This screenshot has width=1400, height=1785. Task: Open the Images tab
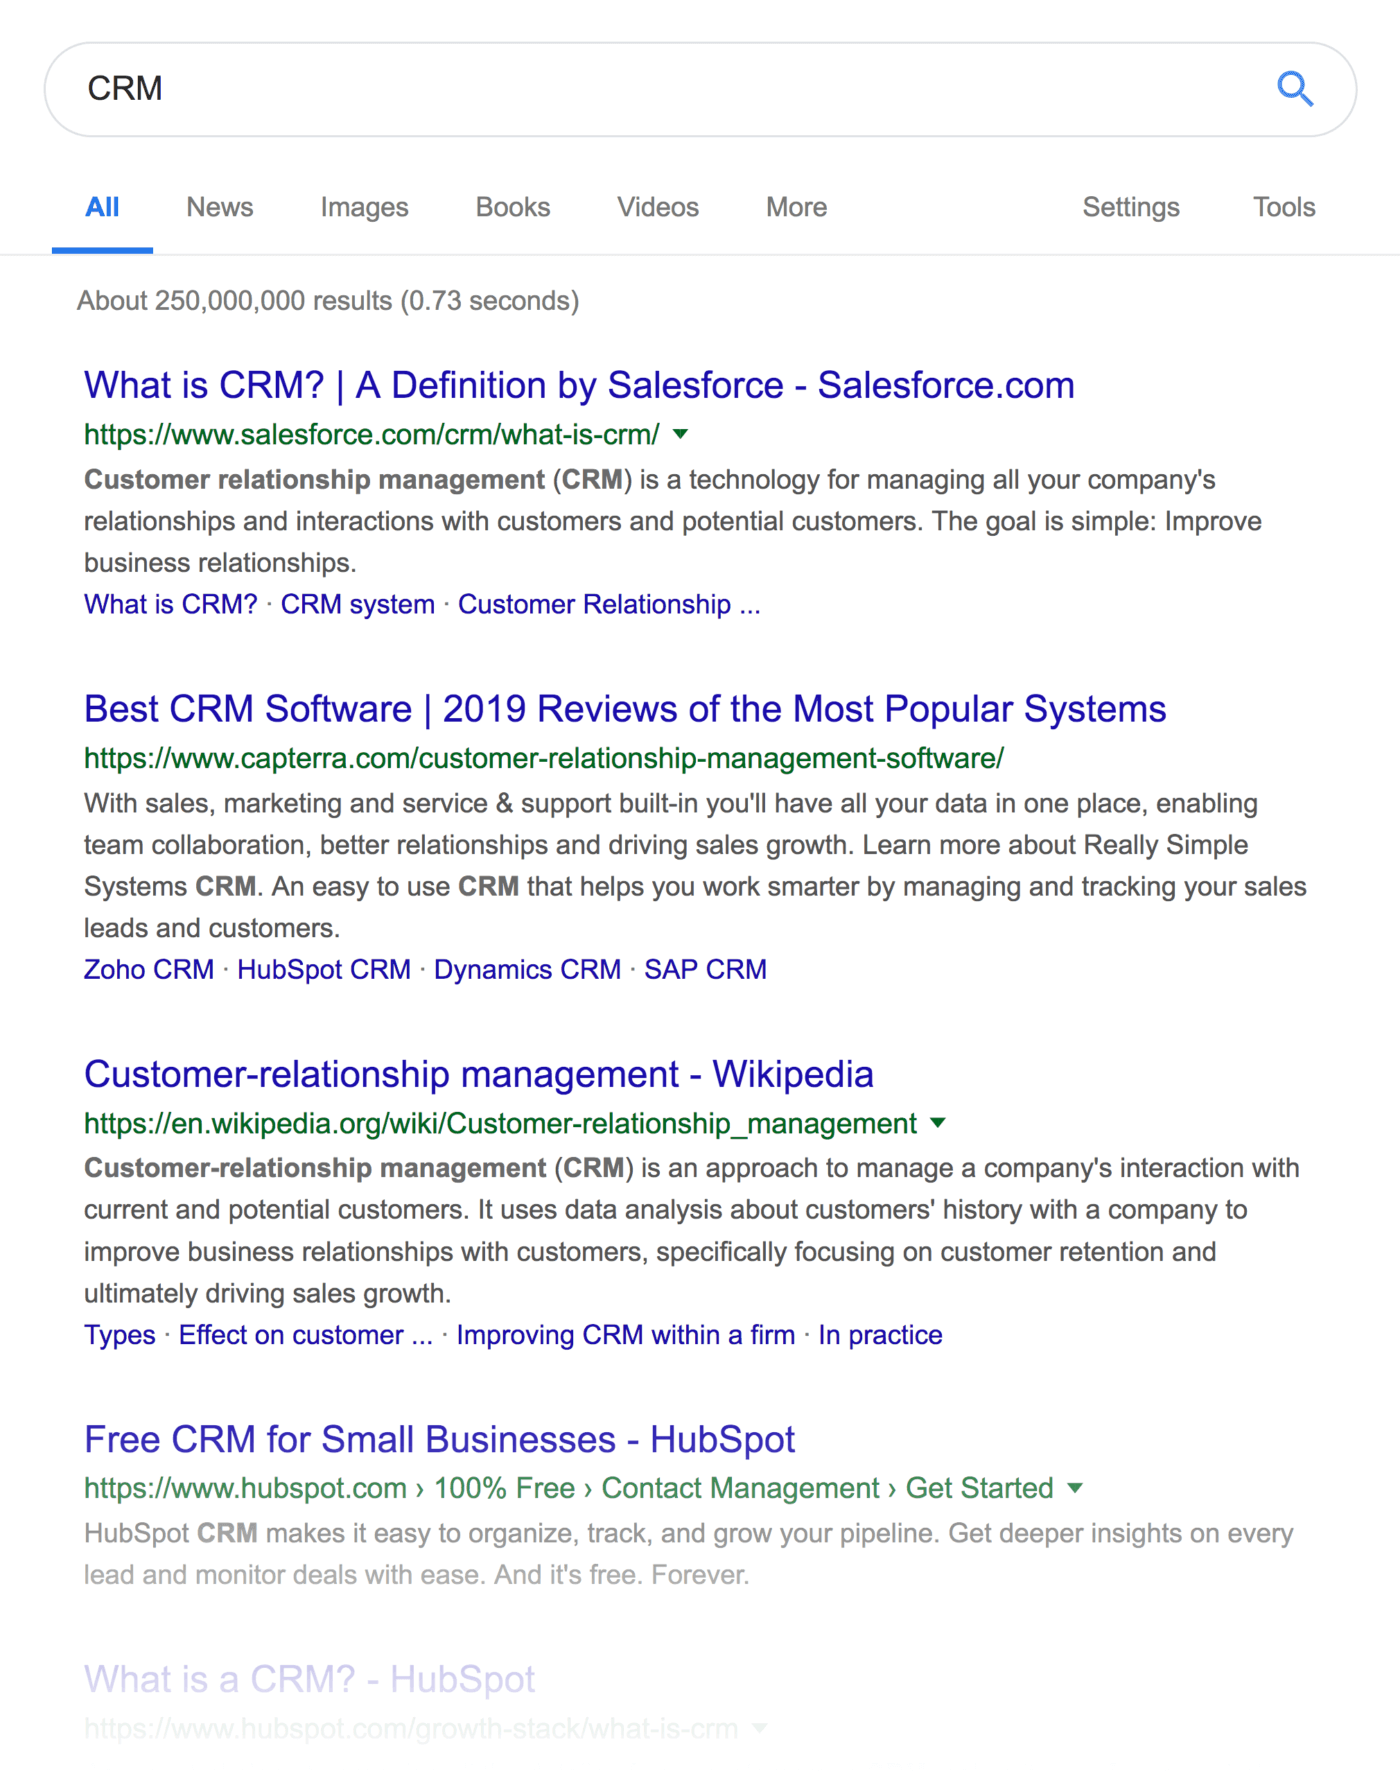[364, 207]
